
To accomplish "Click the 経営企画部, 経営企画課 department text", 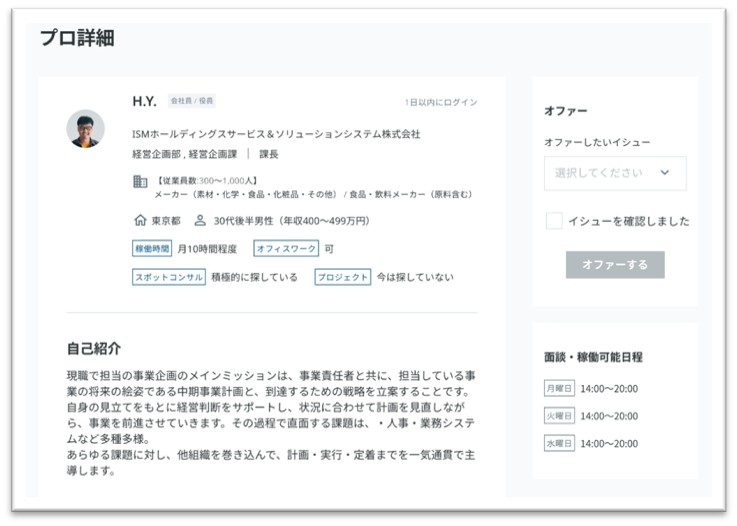I will click(185, 154).
